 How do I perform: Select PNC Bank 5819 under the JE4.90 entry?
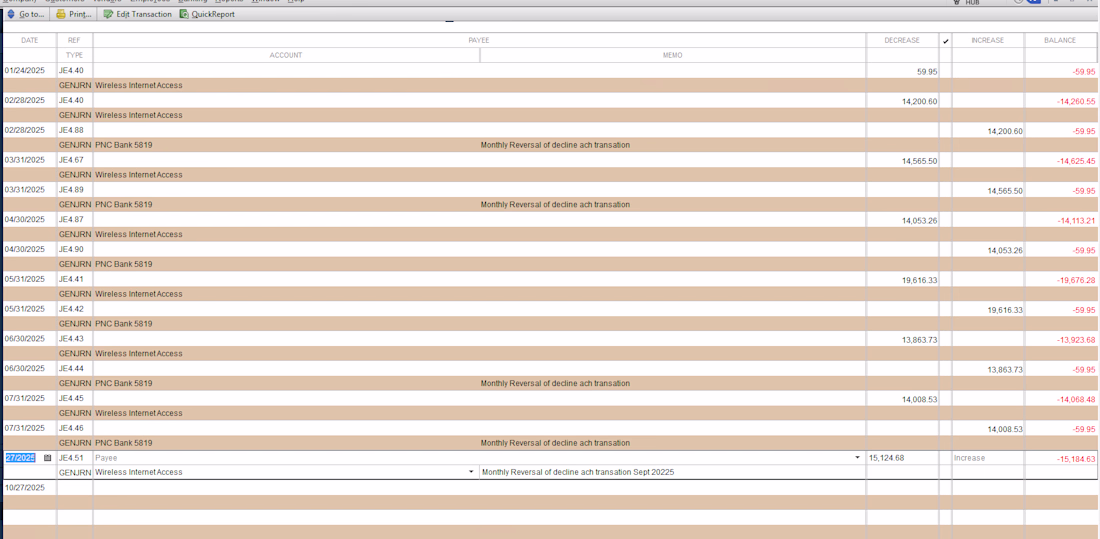[124, 264]
